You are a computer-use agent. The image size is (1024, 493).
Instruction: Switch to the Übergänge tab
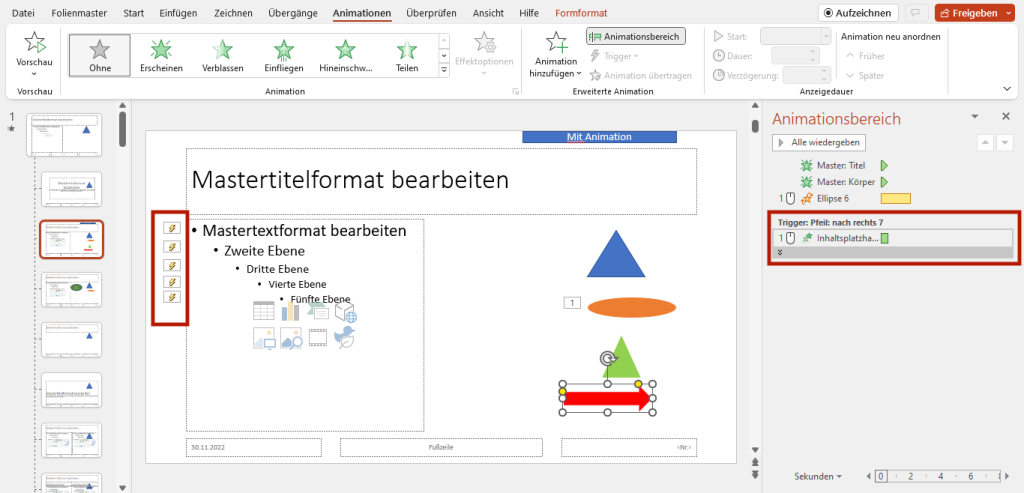295,13
